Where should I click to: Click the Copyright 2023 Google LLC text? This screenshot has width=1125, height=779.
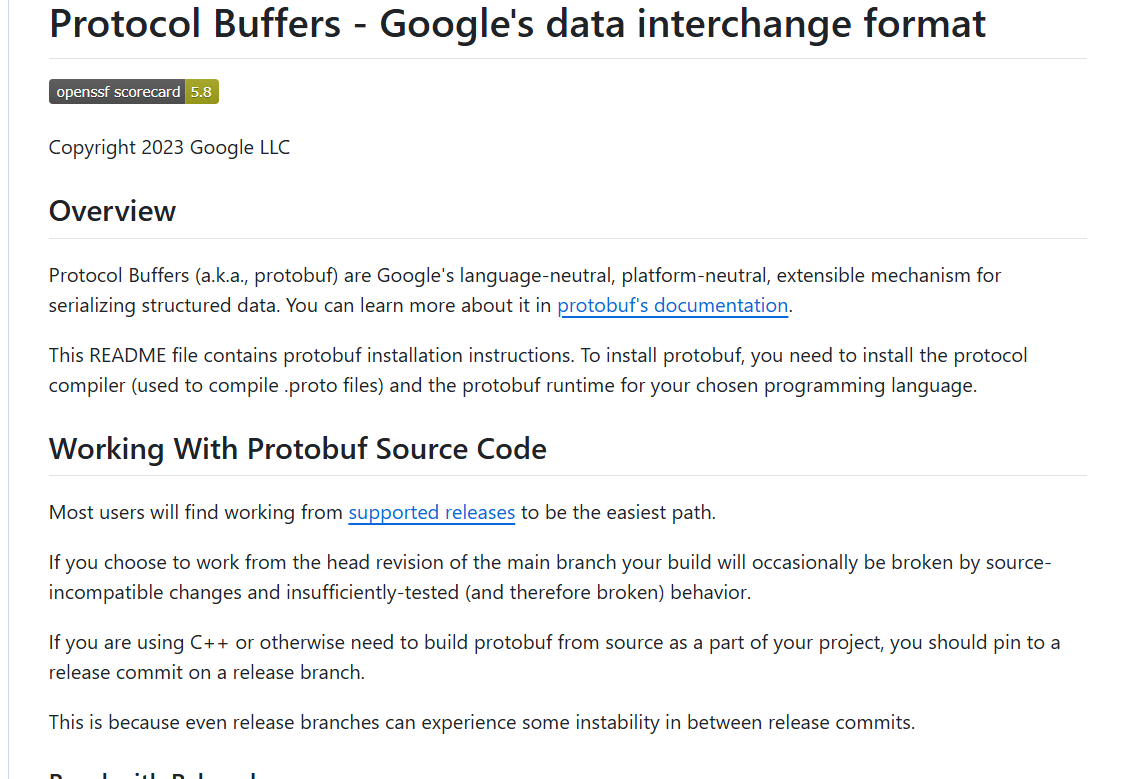[x=169, y=147]
